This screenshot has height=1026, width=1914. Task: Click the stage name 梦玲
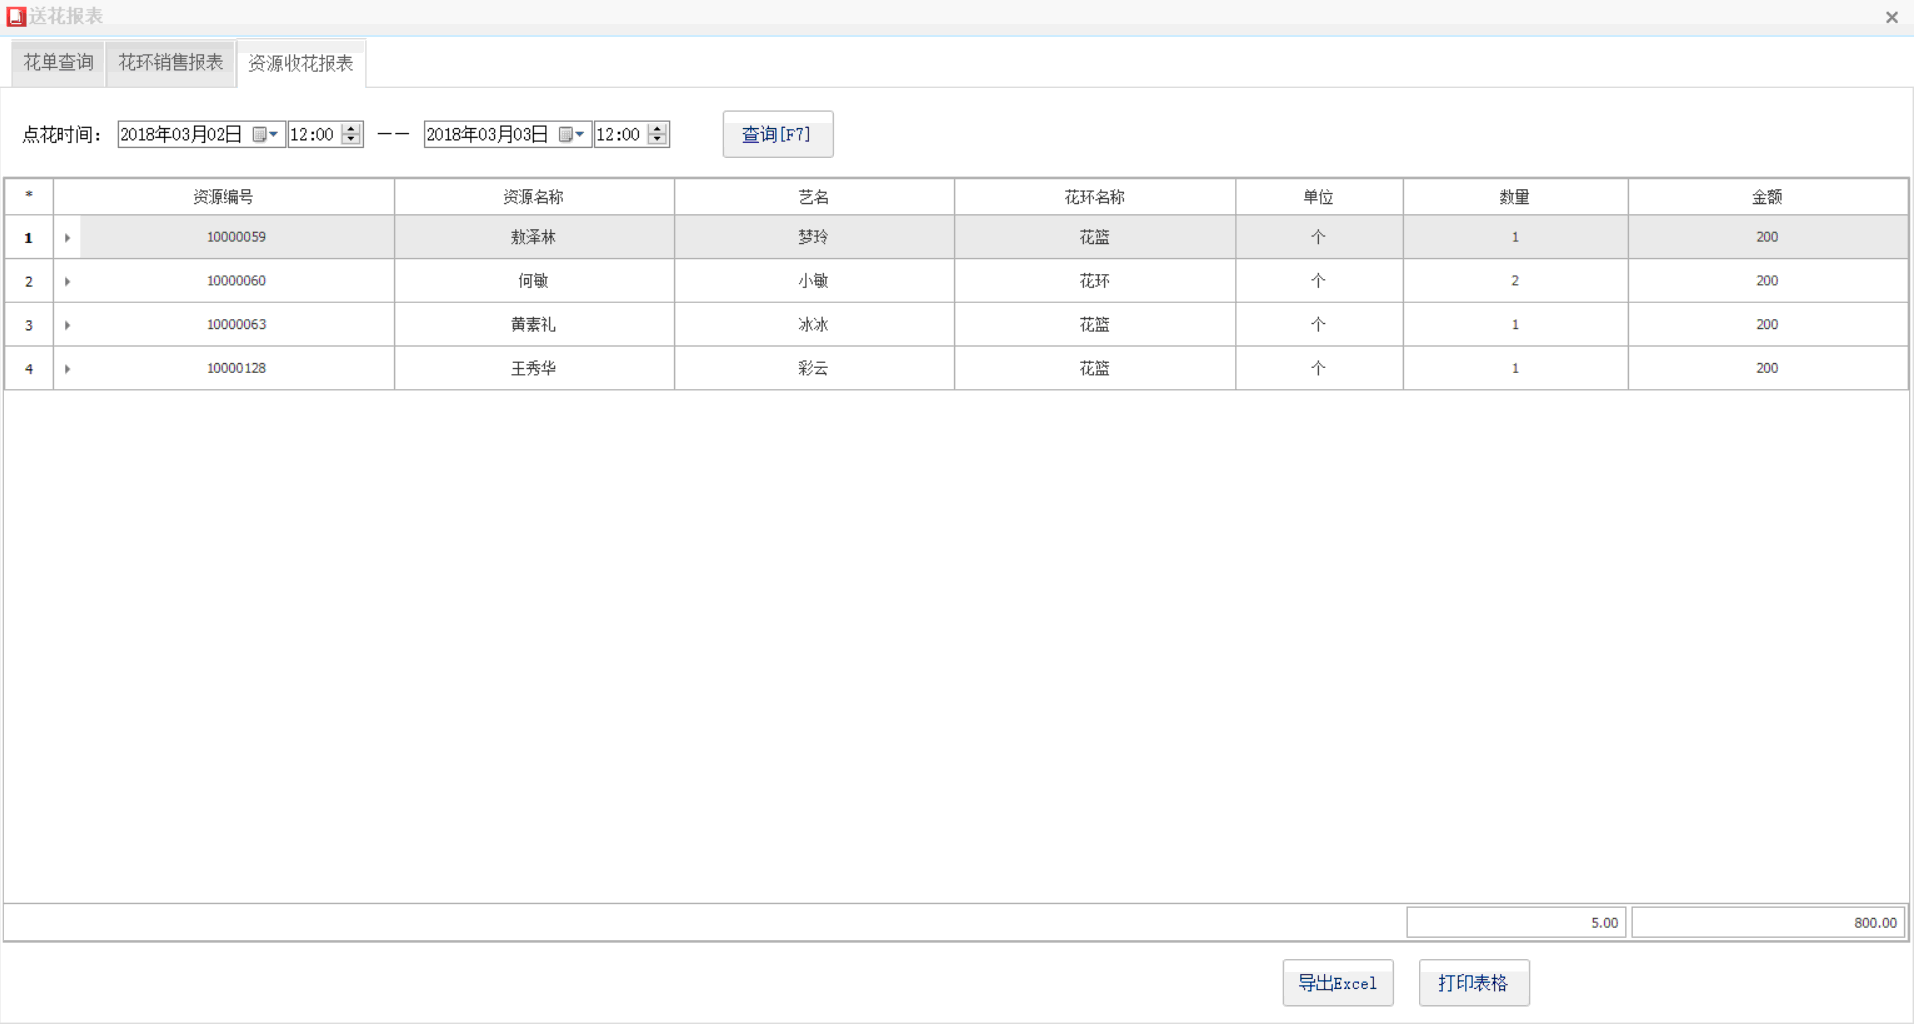coord(814,237)
